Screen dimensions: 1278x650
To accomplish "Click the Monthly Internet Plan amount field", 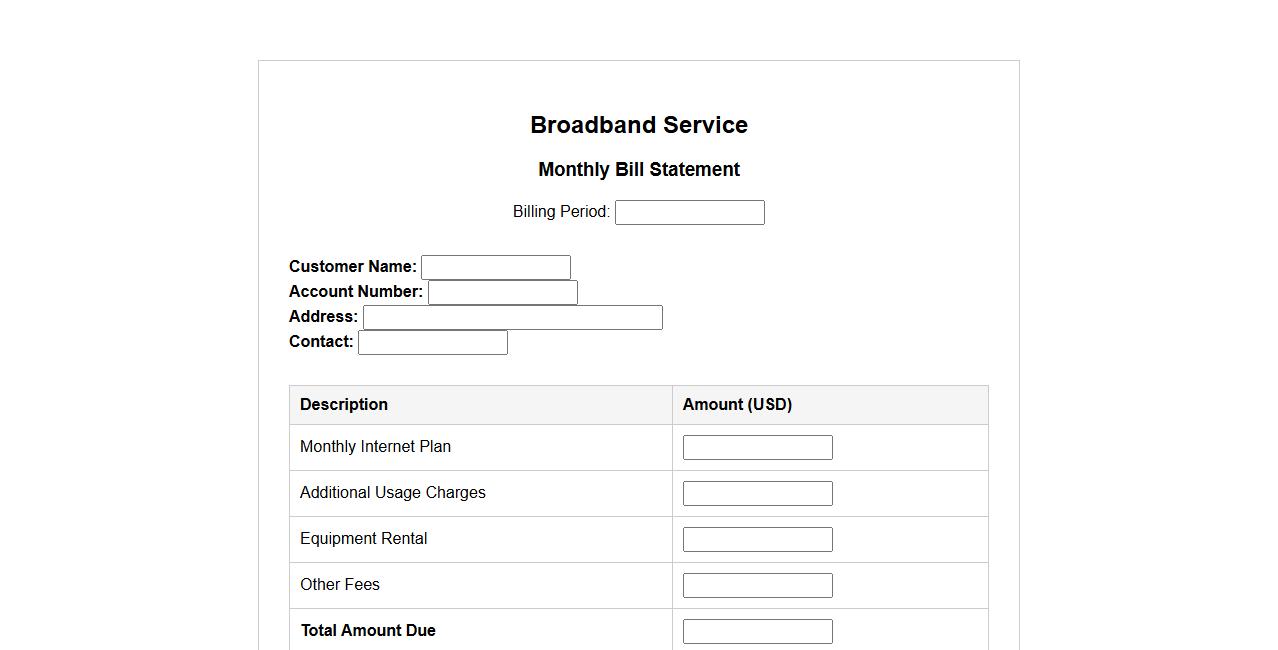I will pos(757,447).
